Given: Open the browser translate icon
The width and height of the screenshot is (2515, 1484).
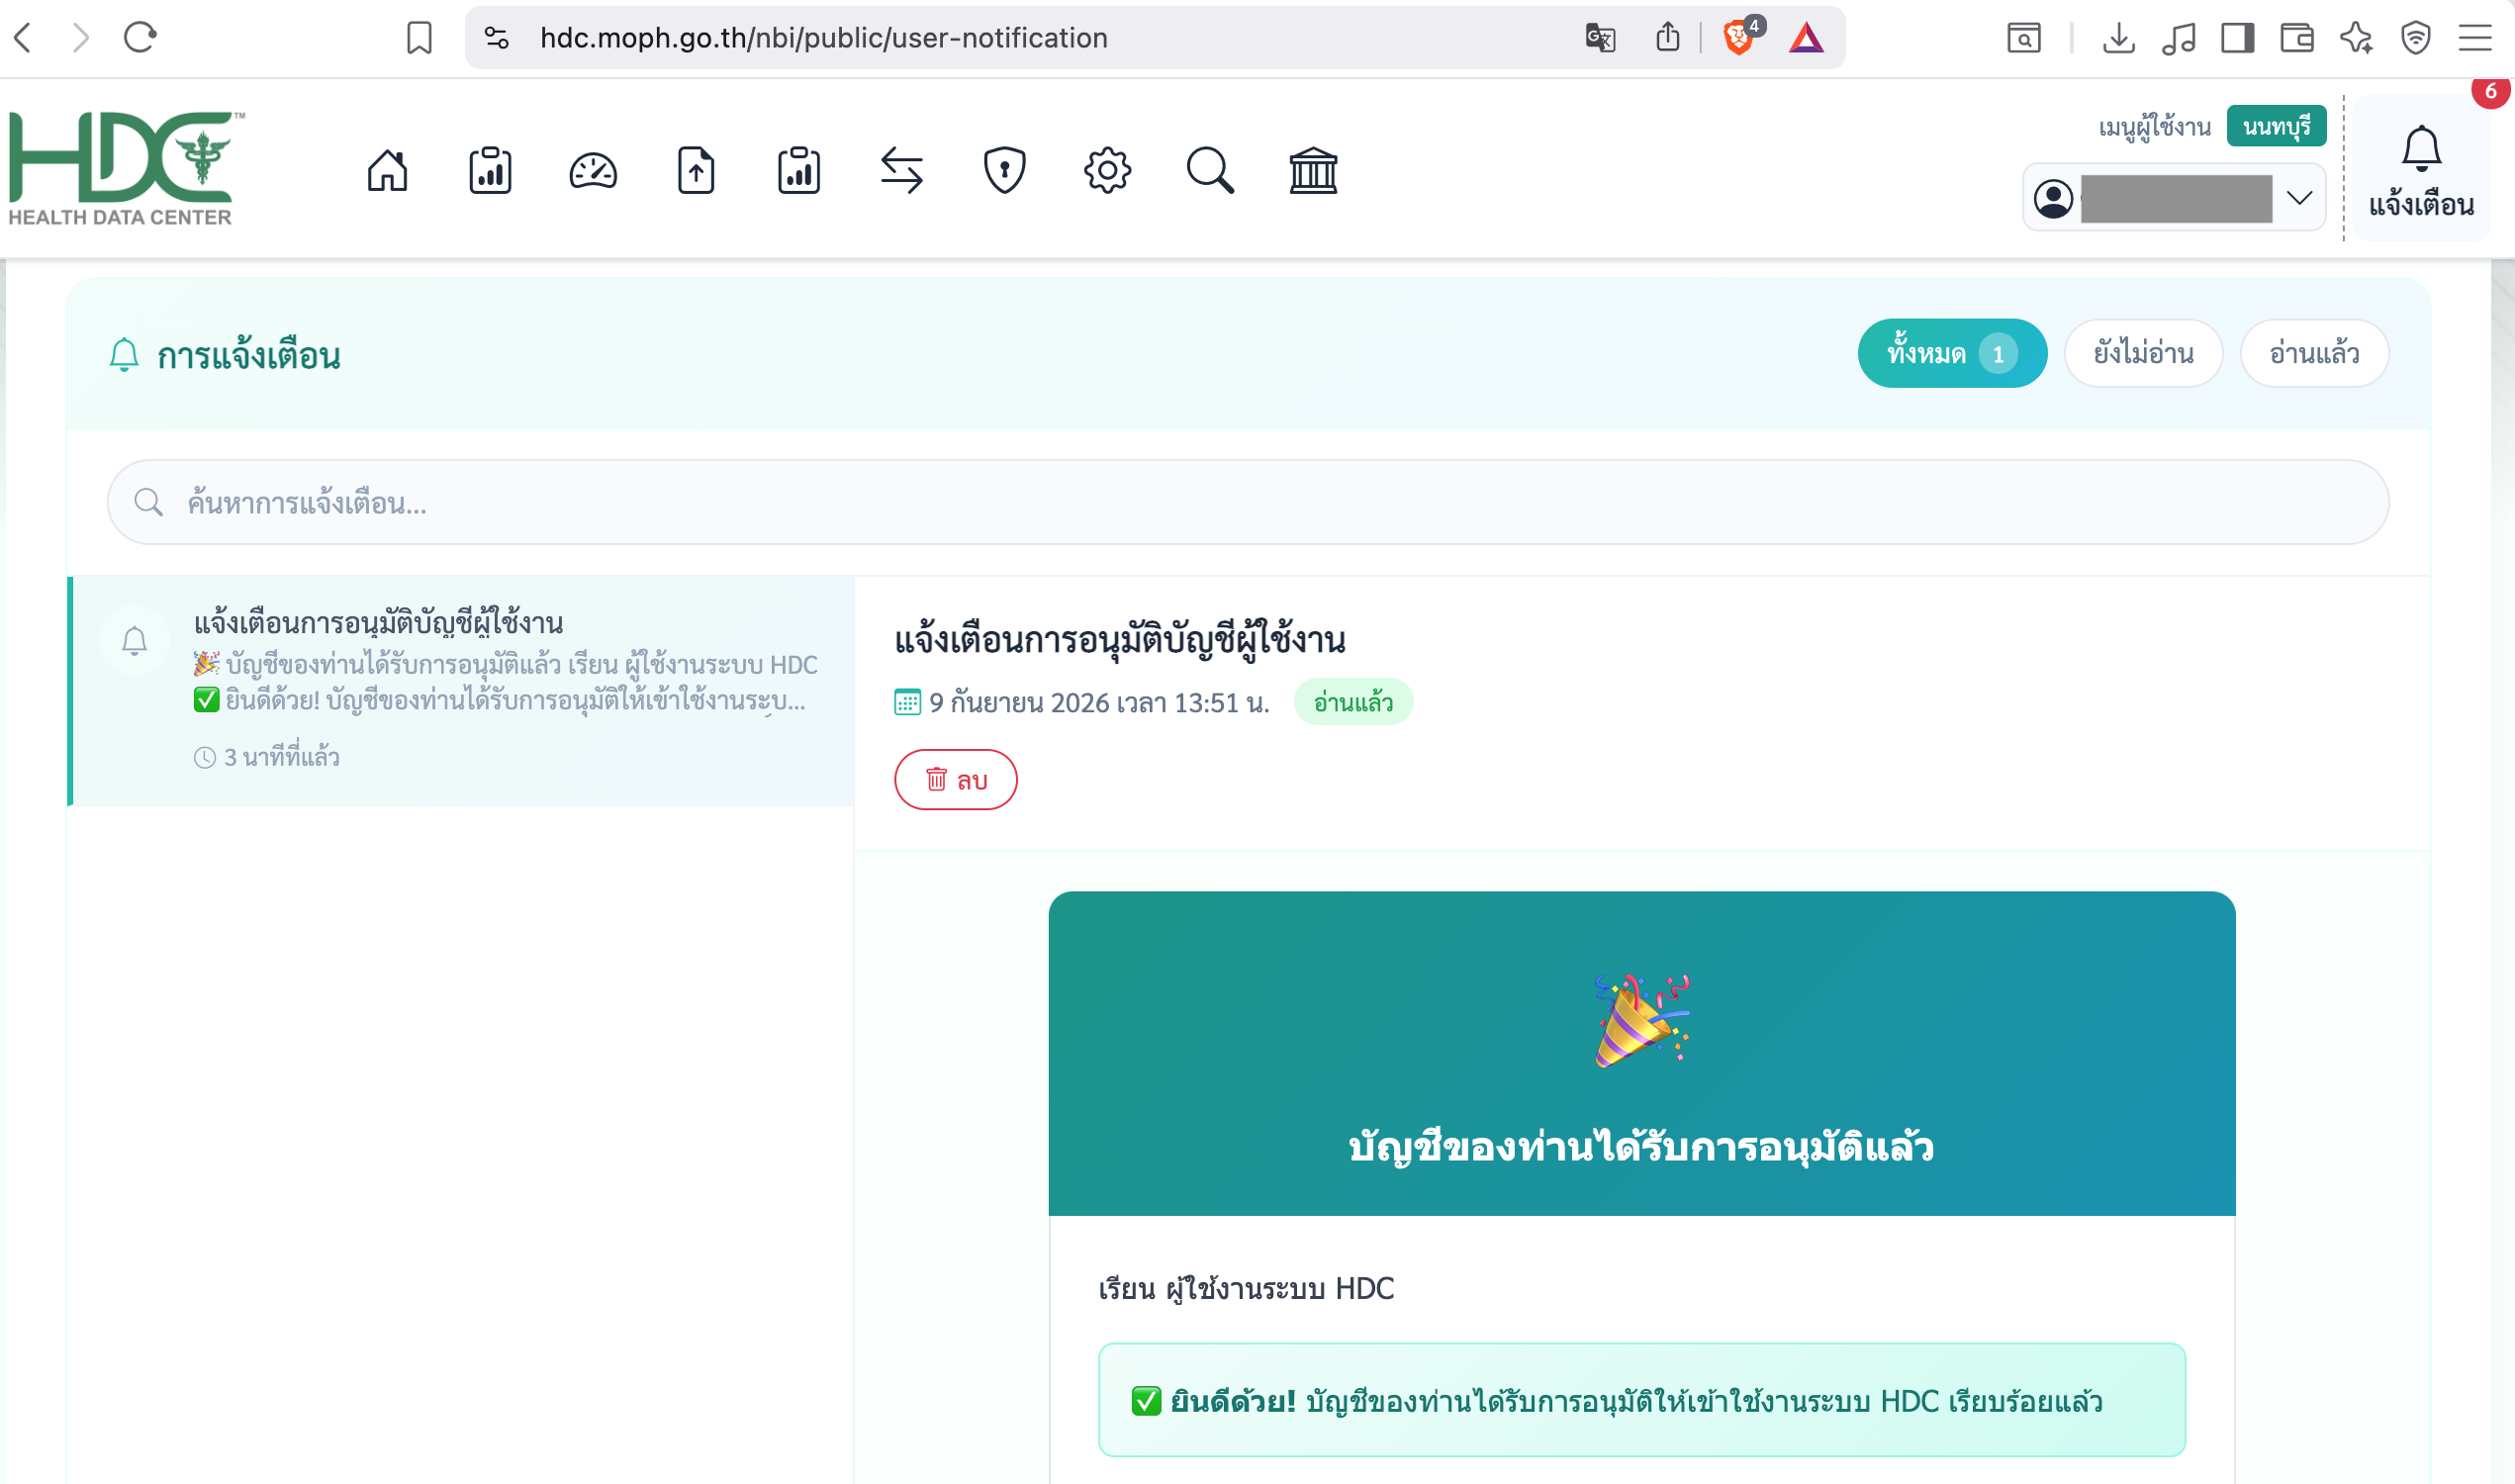Looking at the screenshot, I should (x=1600, y=38).
